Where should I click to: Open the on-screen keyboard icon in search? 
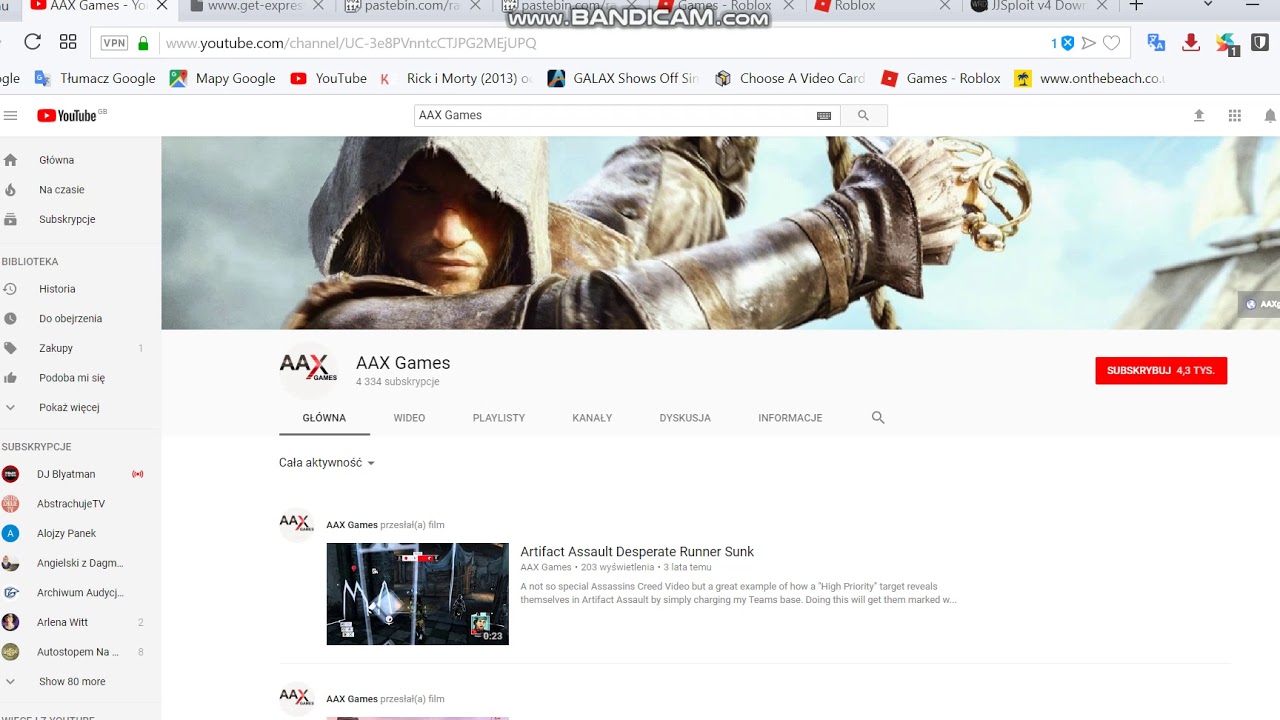[824, 116]
